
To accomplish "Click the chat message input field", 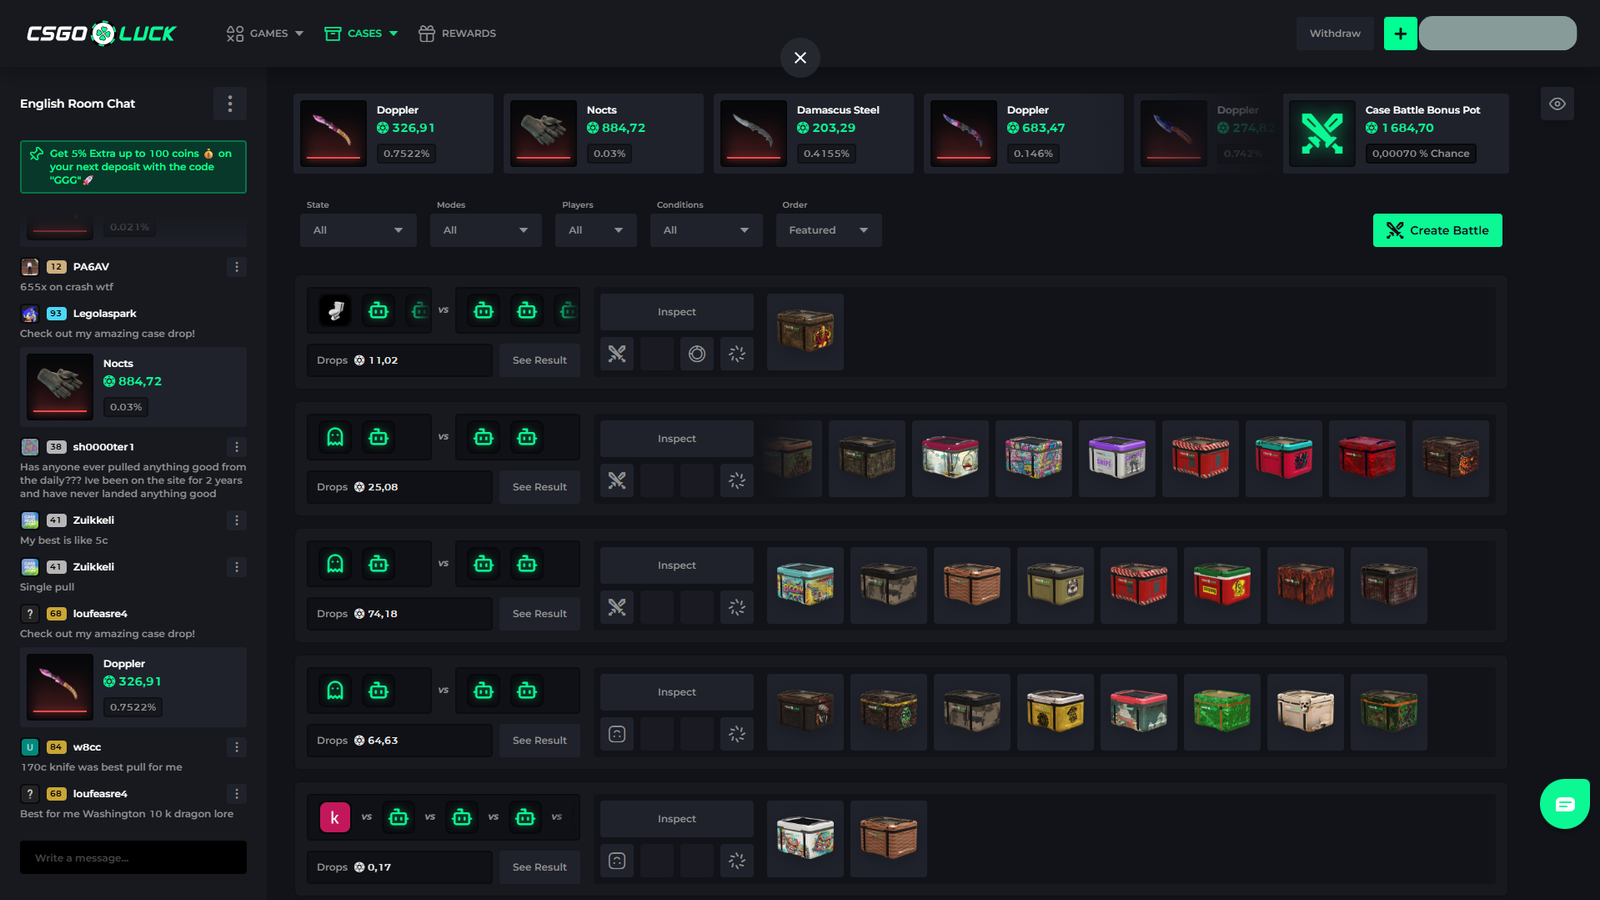I will tap(133, 857).
